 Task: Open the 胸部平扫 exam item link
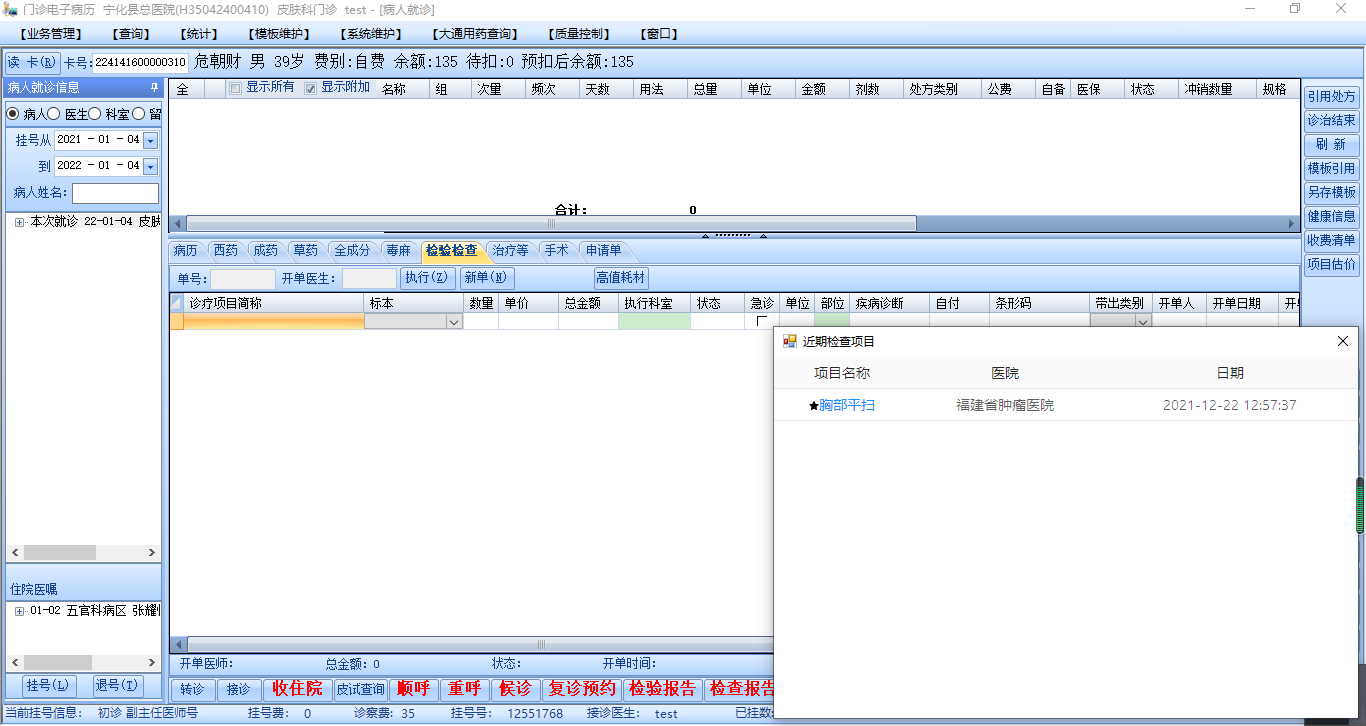(x=847, y=406)
